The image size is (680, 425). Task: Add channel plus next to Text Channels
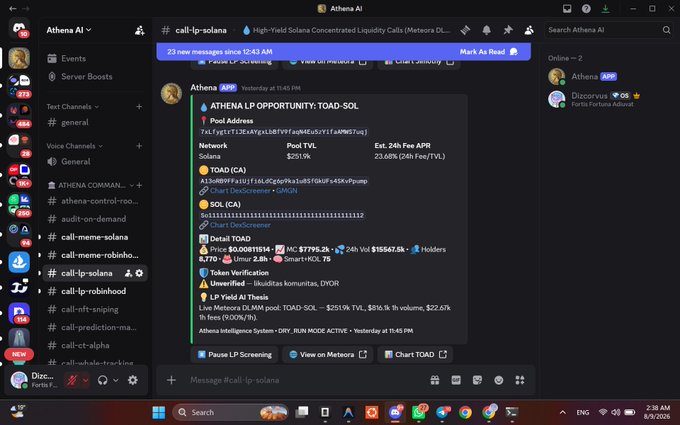[x=139, y=107]
